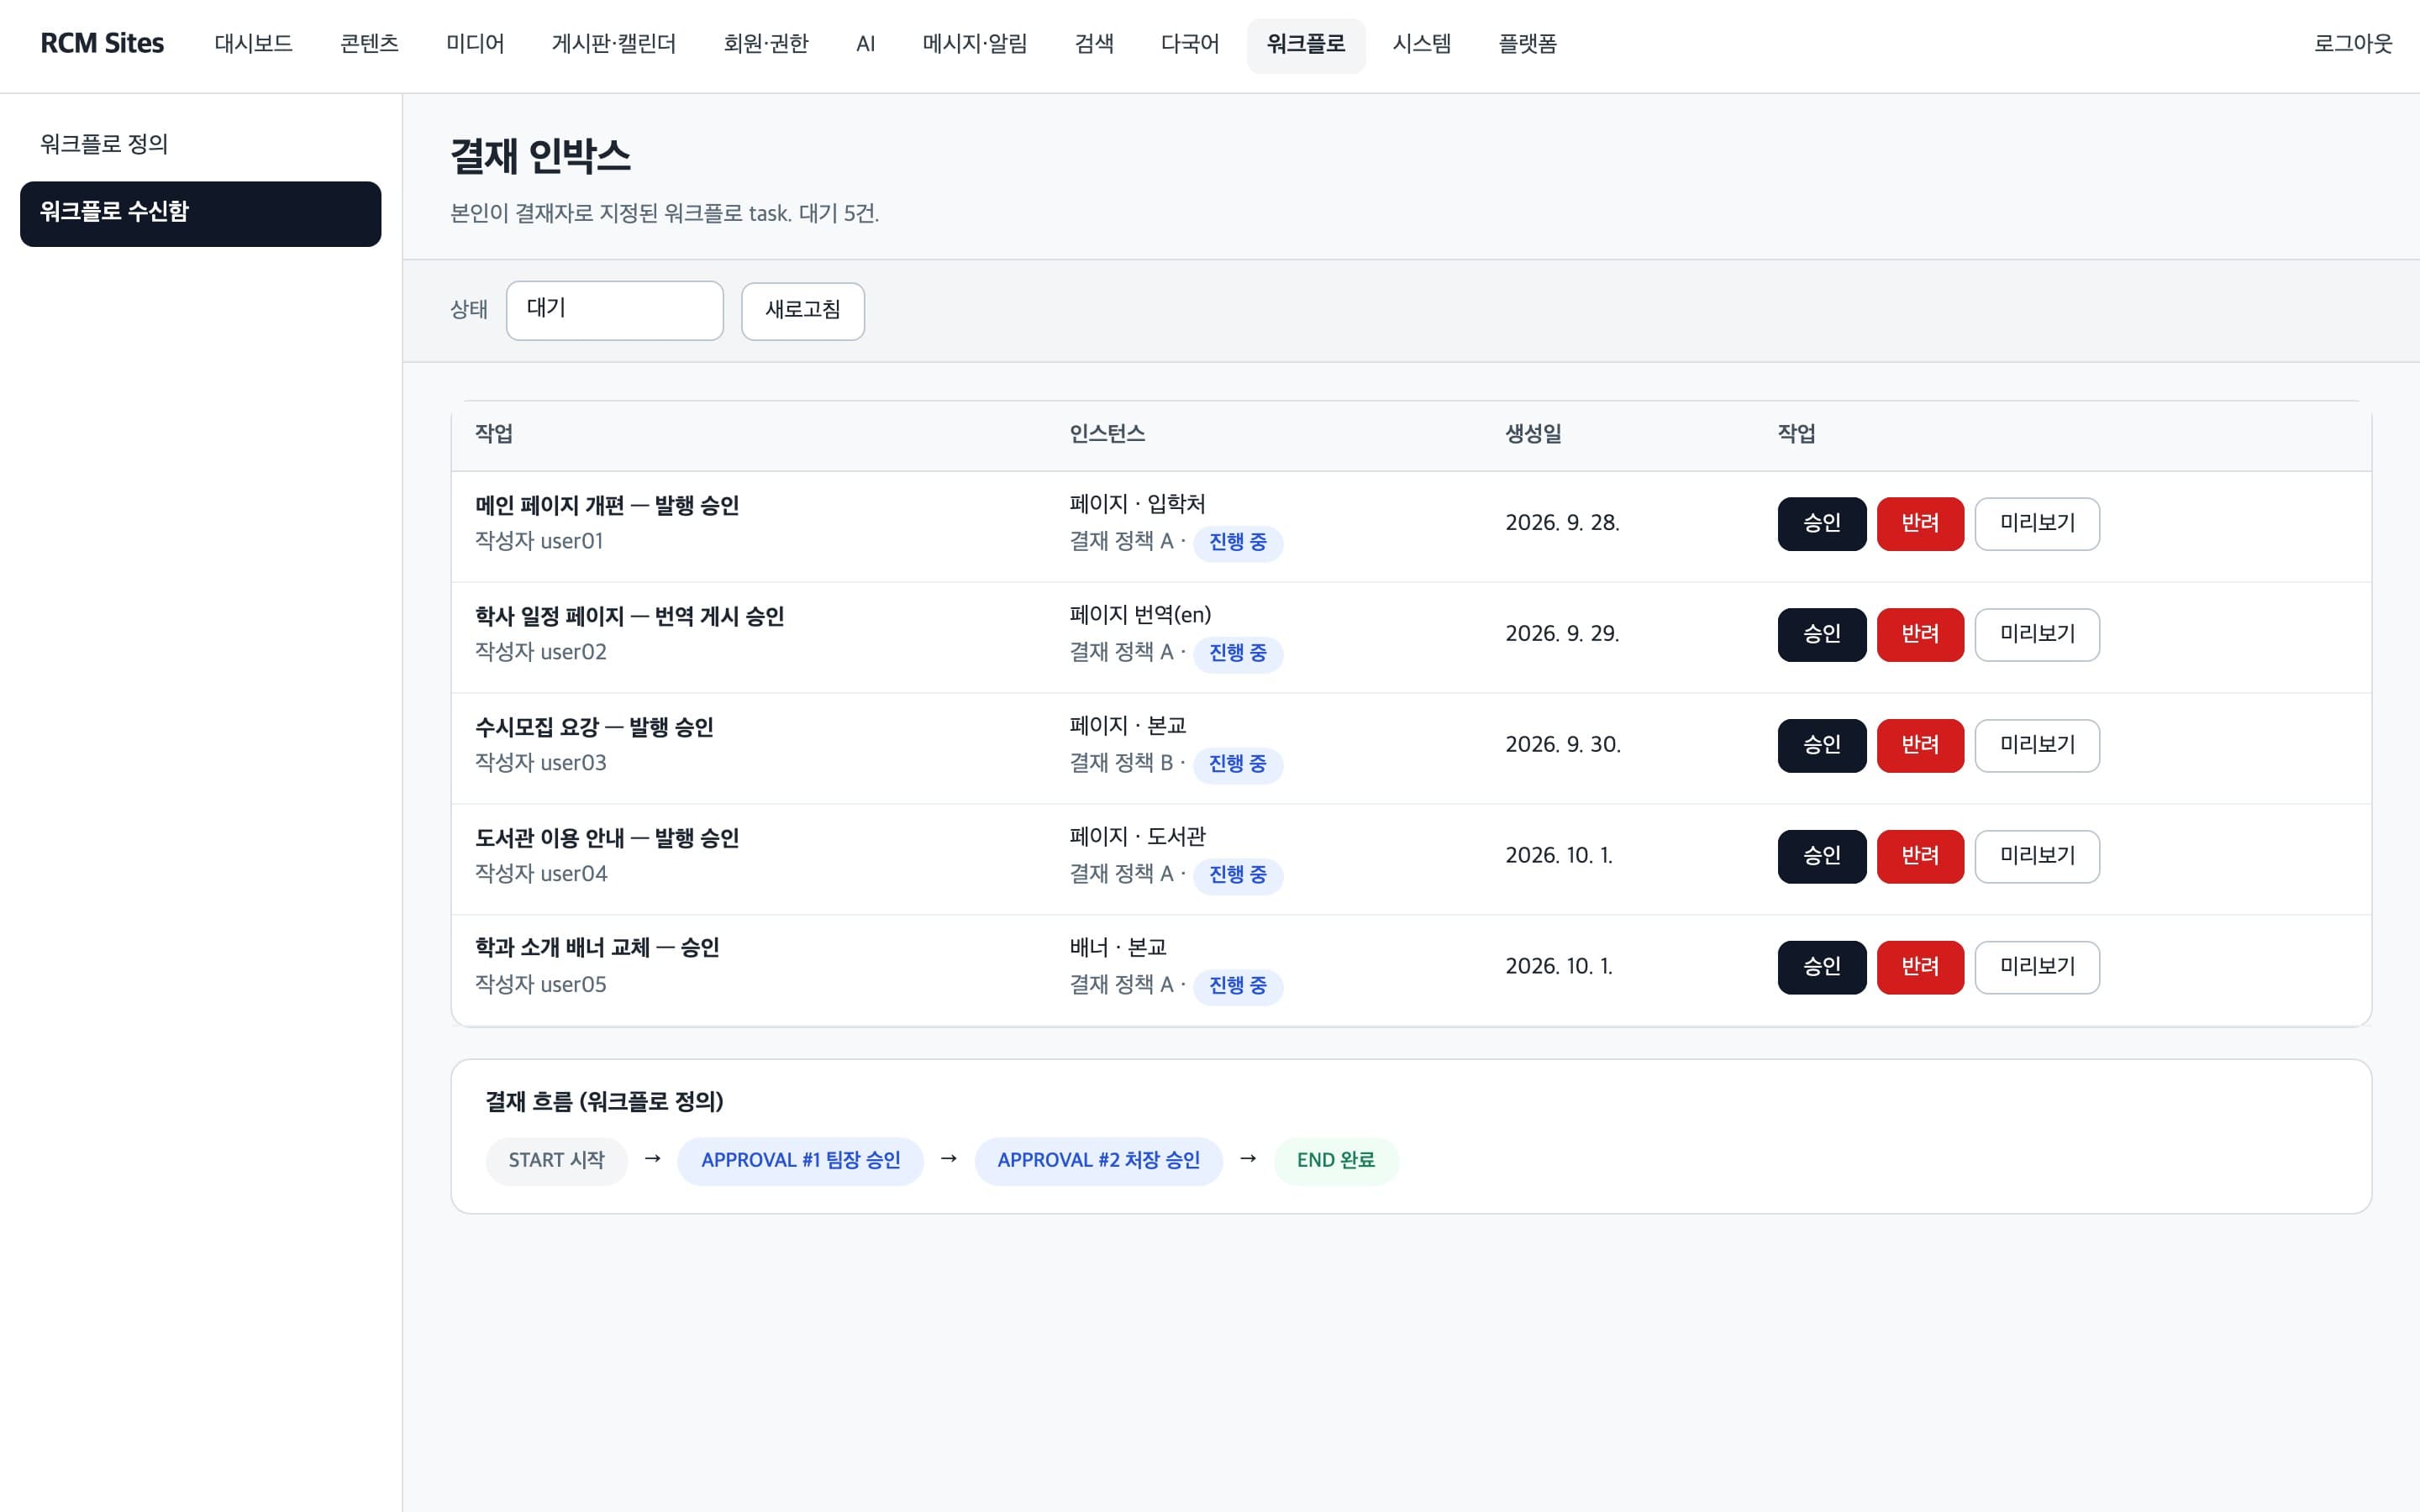Click task title 학사 일정 페이지 — 번역 게시 승인
Screen dimensions: 2420x1512
click(629, 617)
